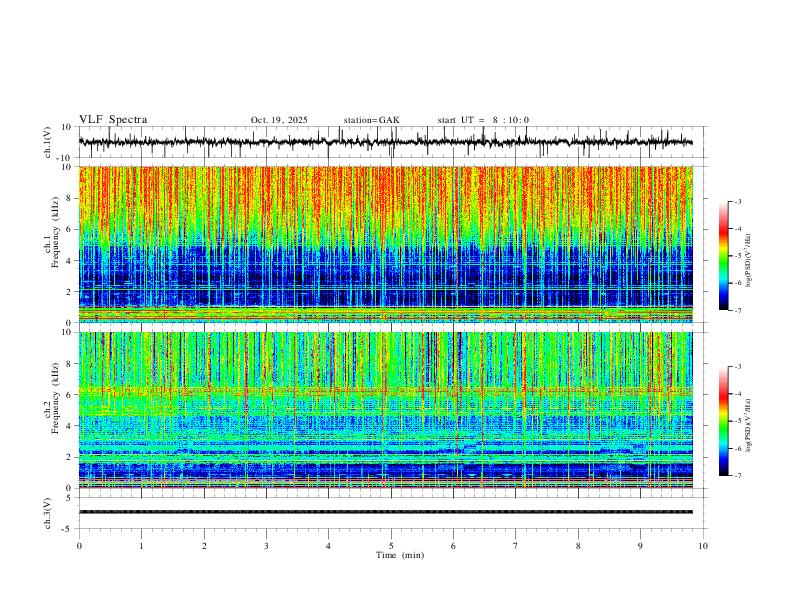
Task: Click the 'ch.1(V)' waveform axis label
Action: point(48,142)
